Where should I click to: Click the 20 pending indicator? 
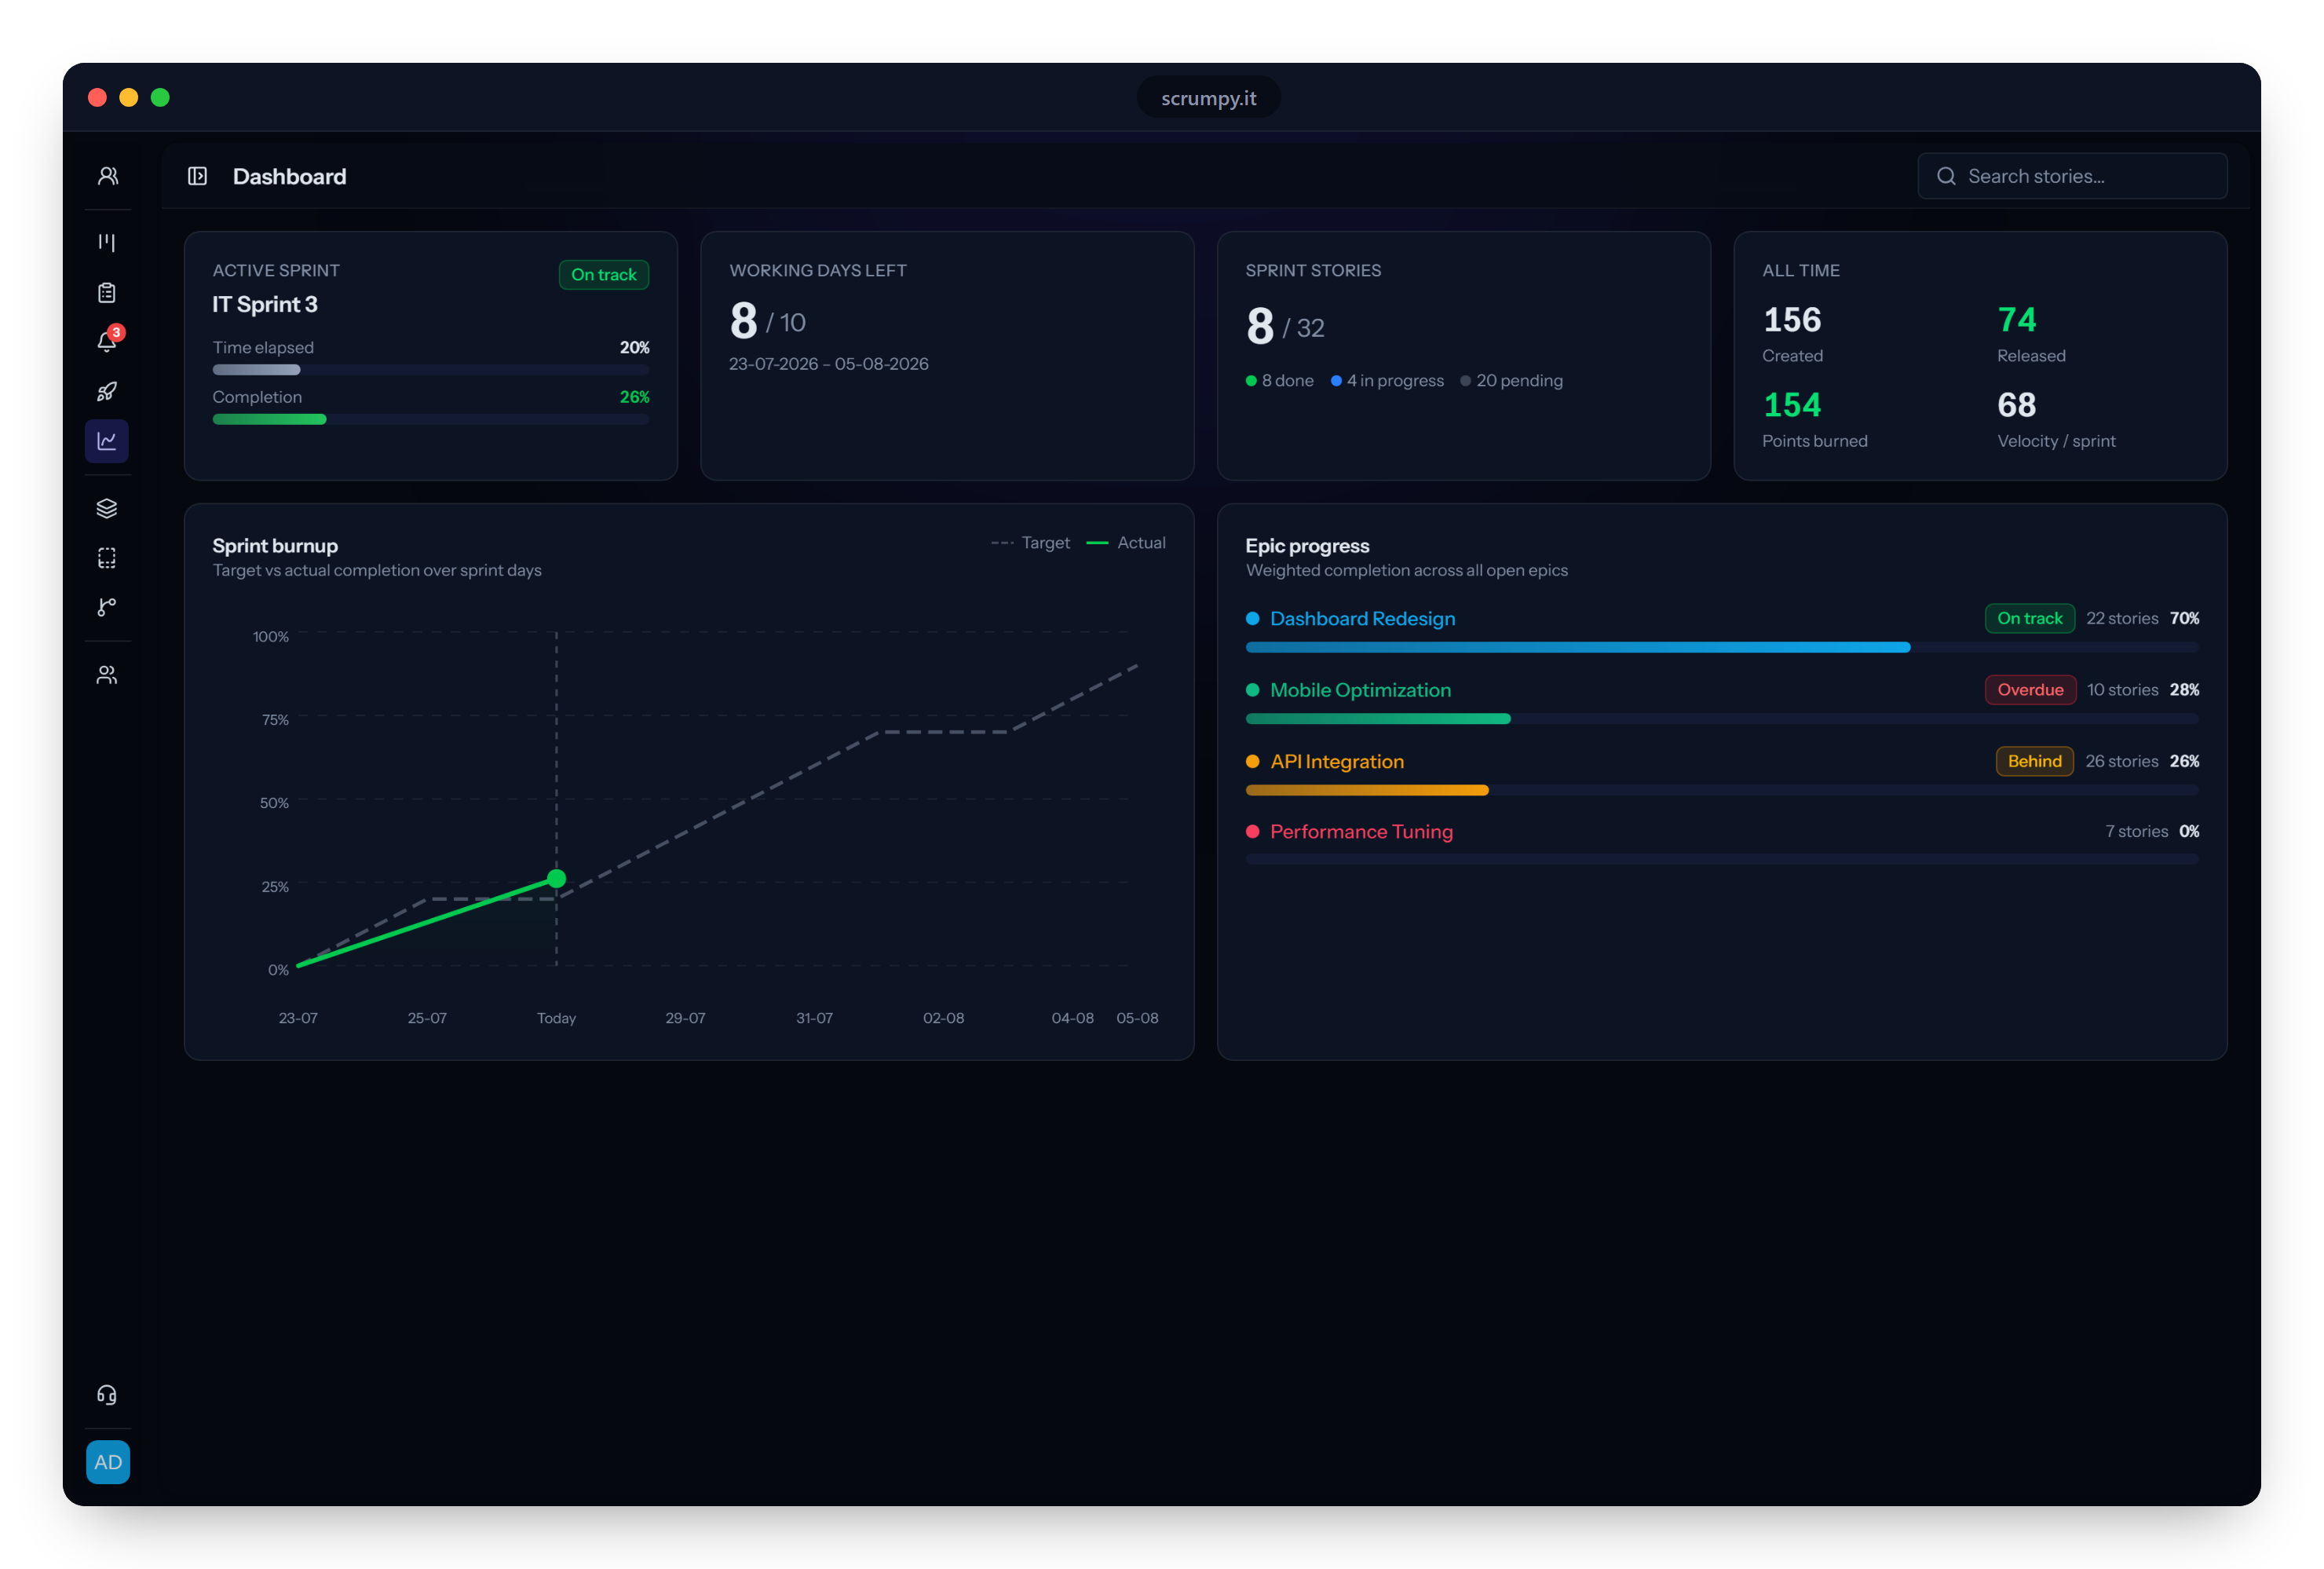coord(1511,380)
